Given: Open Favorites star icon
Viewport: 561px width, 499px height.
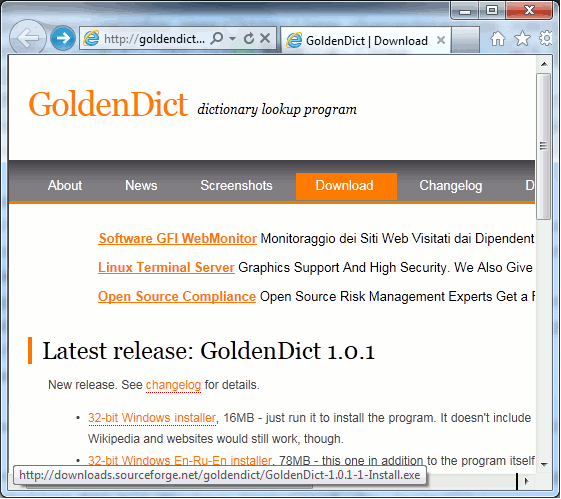Looking at the screenshot, I should [522, 39].
